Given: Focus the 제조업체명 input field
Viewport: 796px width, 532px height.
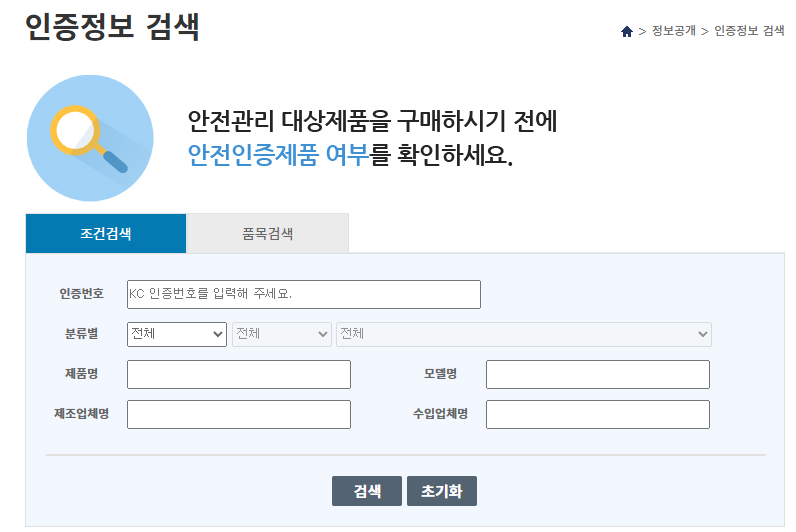Looking at the screenshot, I should tap(238, 414).
